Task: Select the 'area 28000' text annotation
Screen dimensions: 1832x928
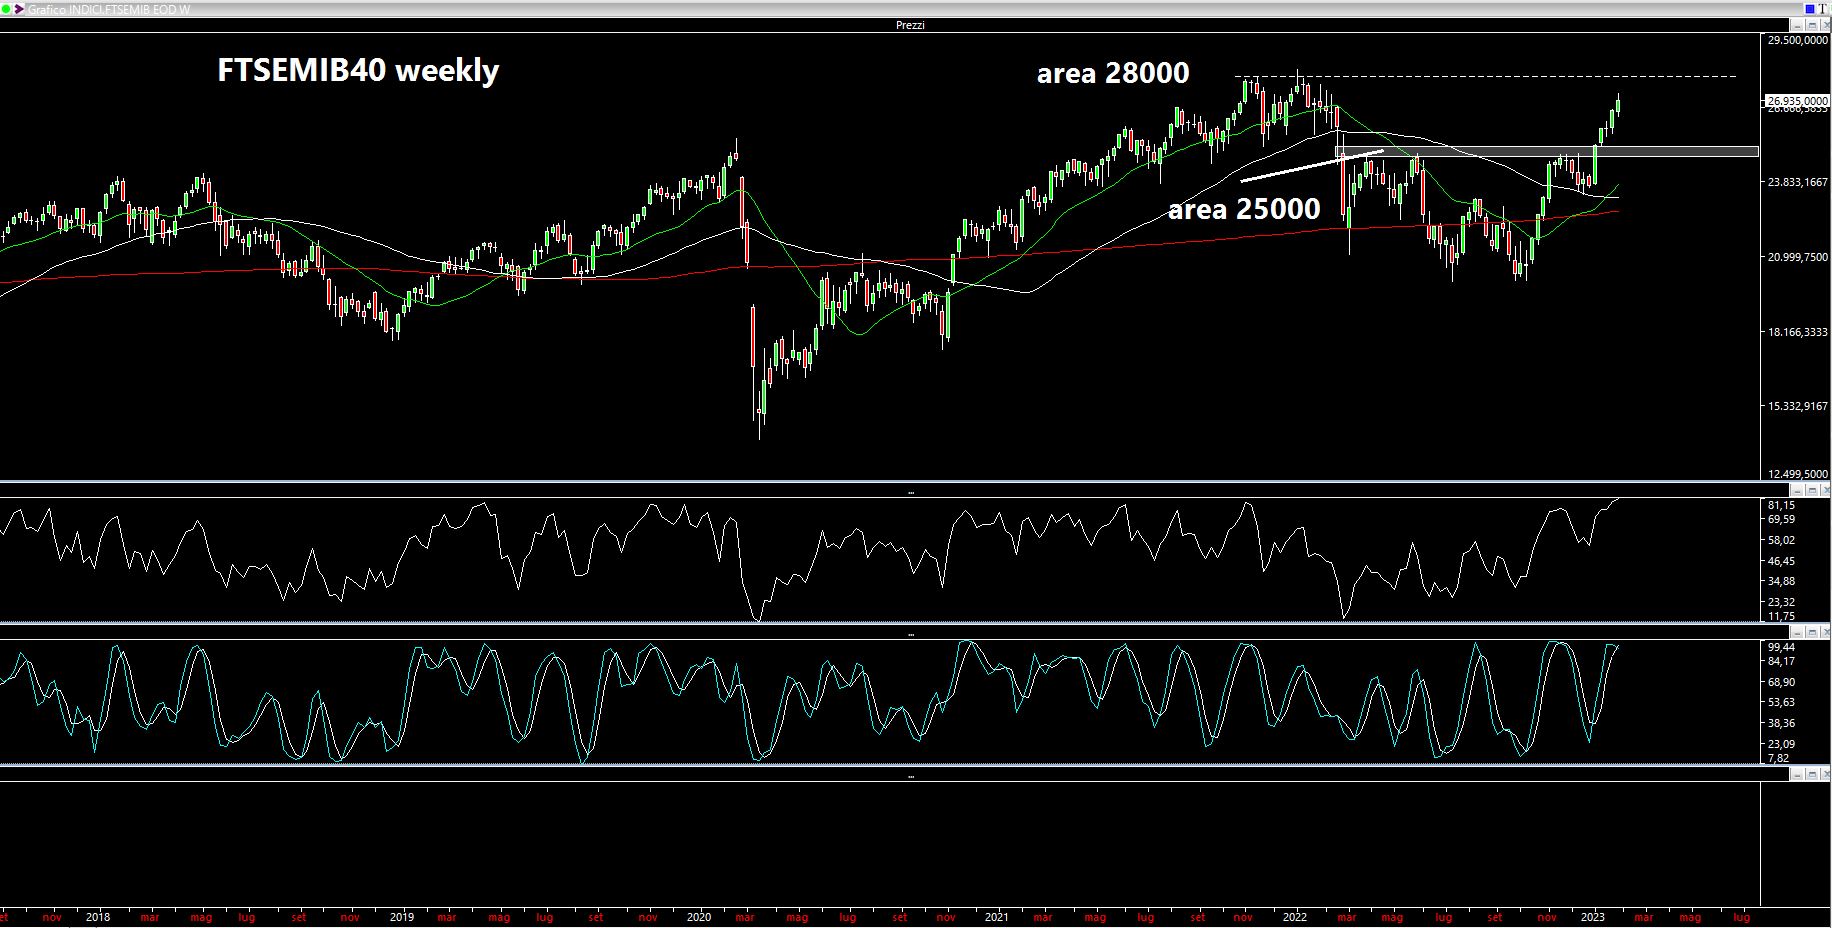Action: coord(1113,73)
